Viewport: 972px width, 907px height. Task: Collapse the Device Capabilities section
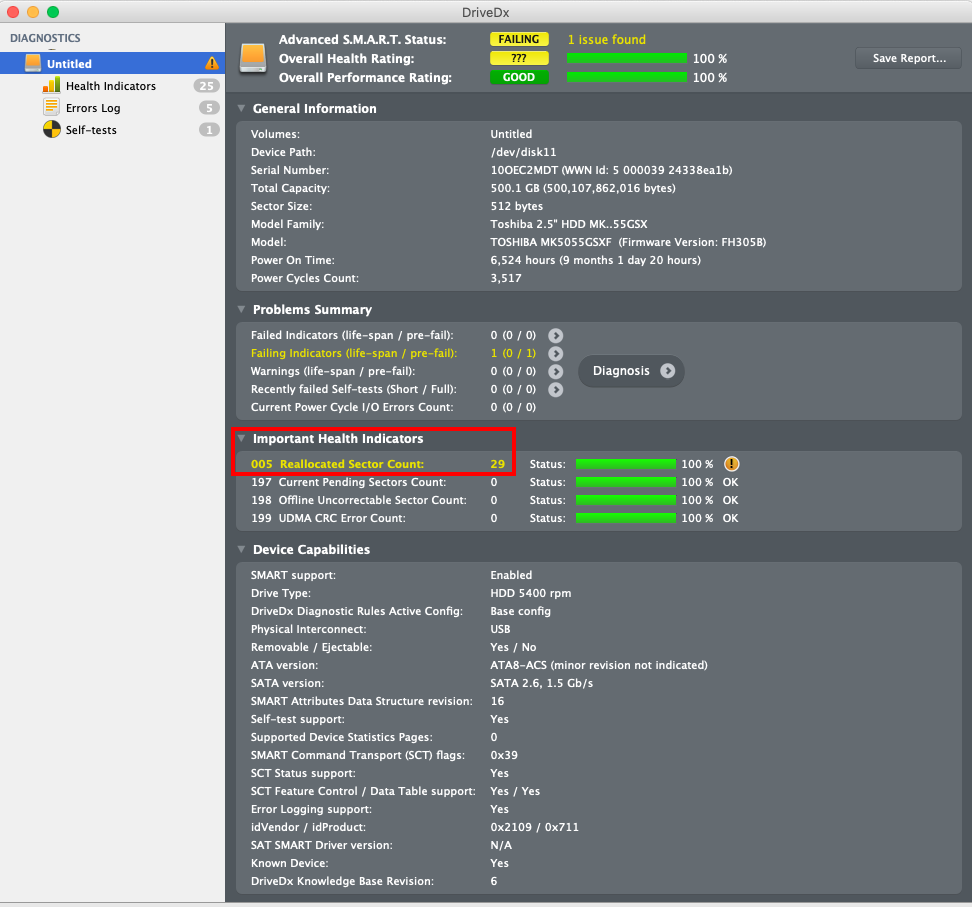pos(241,550)
